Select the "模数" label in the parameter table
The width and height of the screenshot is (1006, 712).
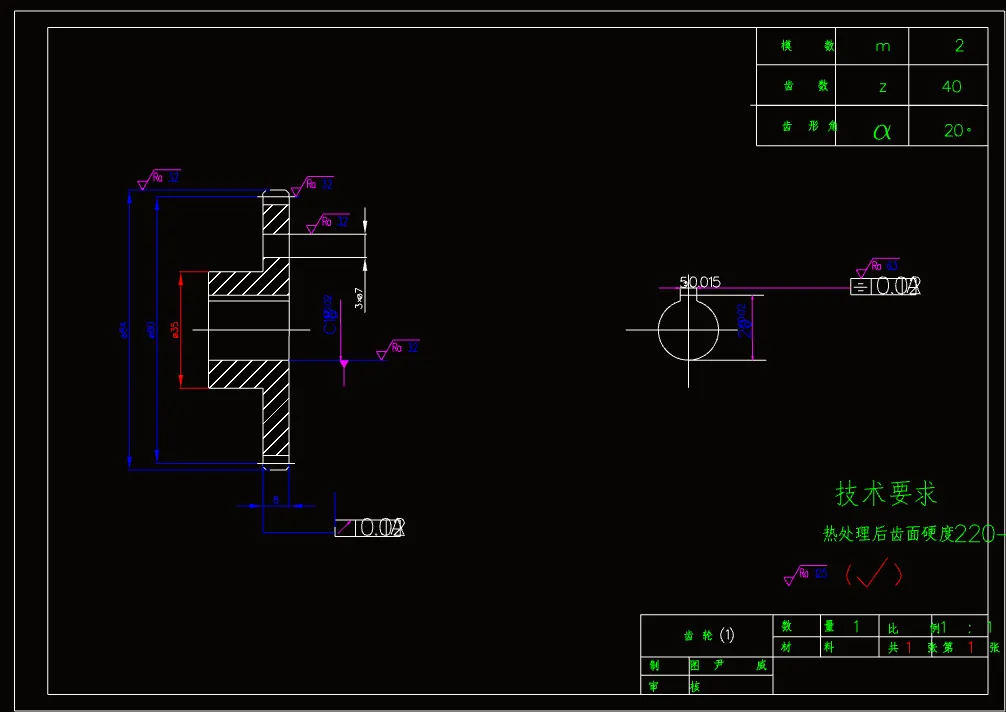pos(807,46)
